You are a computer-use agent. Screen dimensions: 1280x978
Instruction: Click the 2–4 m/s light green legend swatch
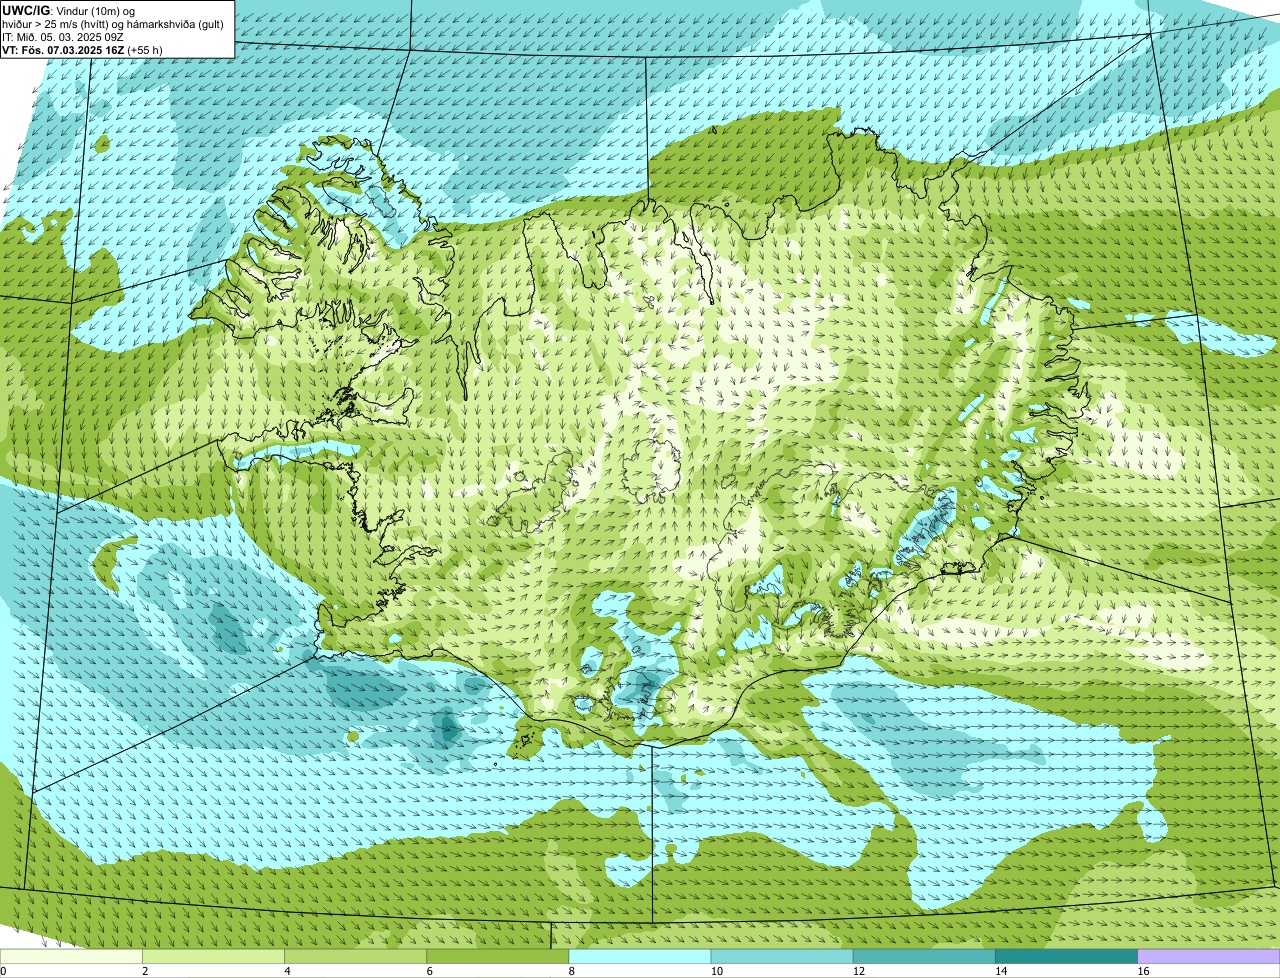[x=213, y=956]
